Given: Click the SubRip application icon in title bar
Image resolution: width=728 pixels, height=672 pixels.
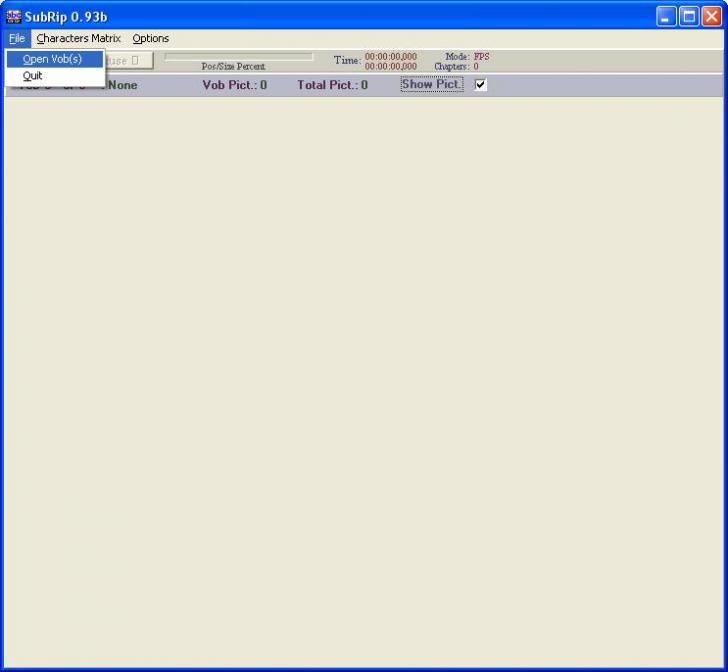Looking at the screenshot, I should point(13,16).
